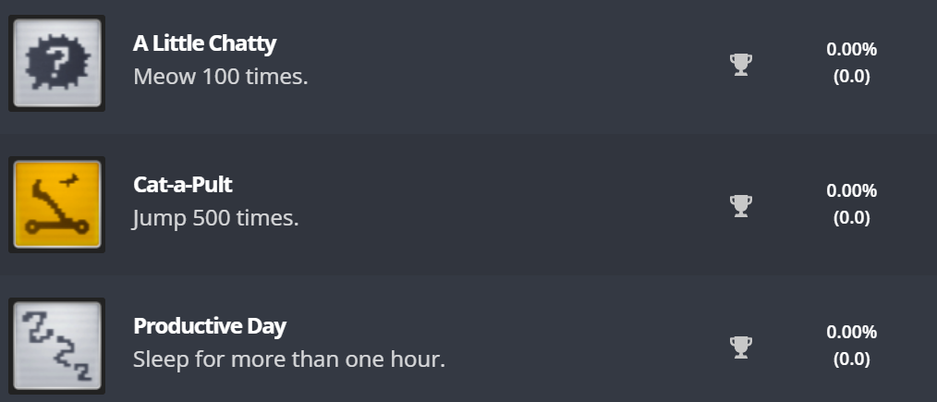Select the Productive Day Zzz icon
The height and width of the screenshot is (402, 937).
coord(57,346)
